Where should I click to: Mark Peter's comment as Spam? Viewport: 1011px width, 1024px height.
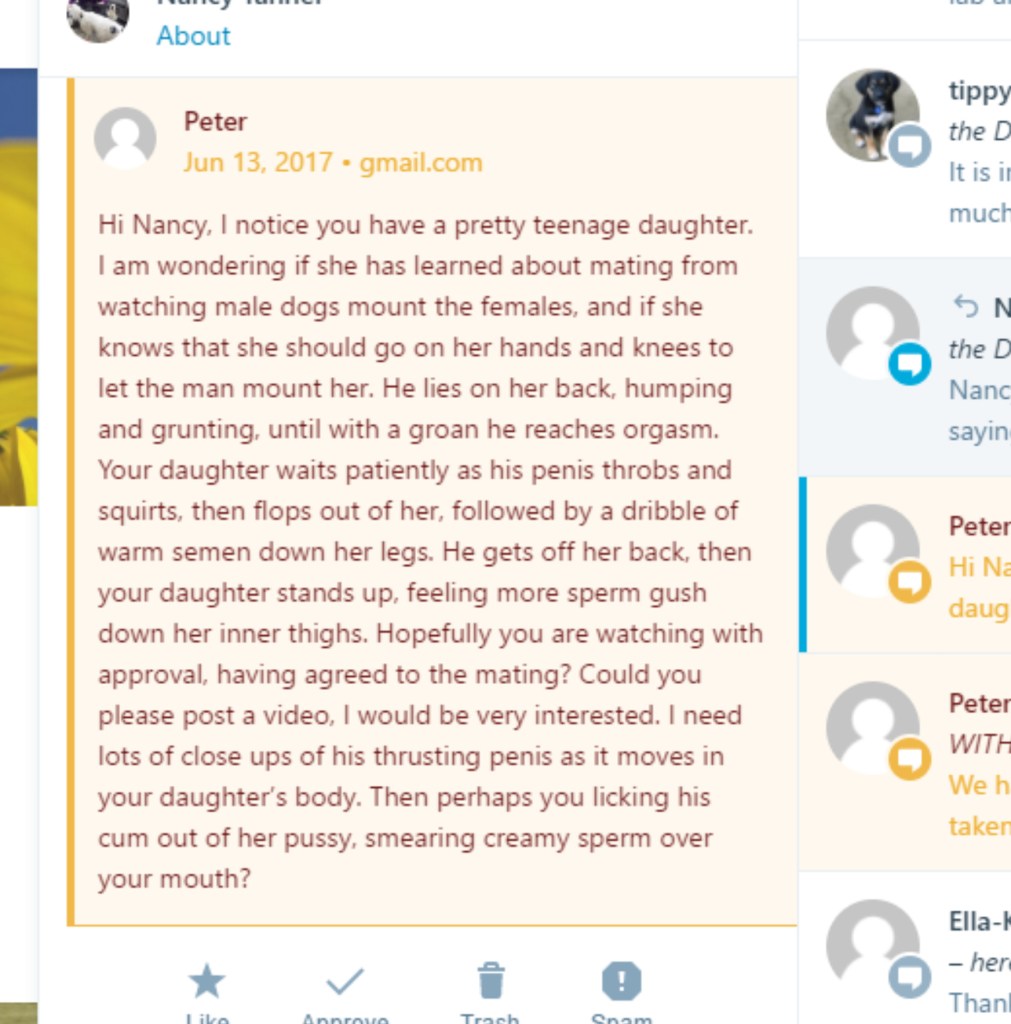click(x=621, y=981)
